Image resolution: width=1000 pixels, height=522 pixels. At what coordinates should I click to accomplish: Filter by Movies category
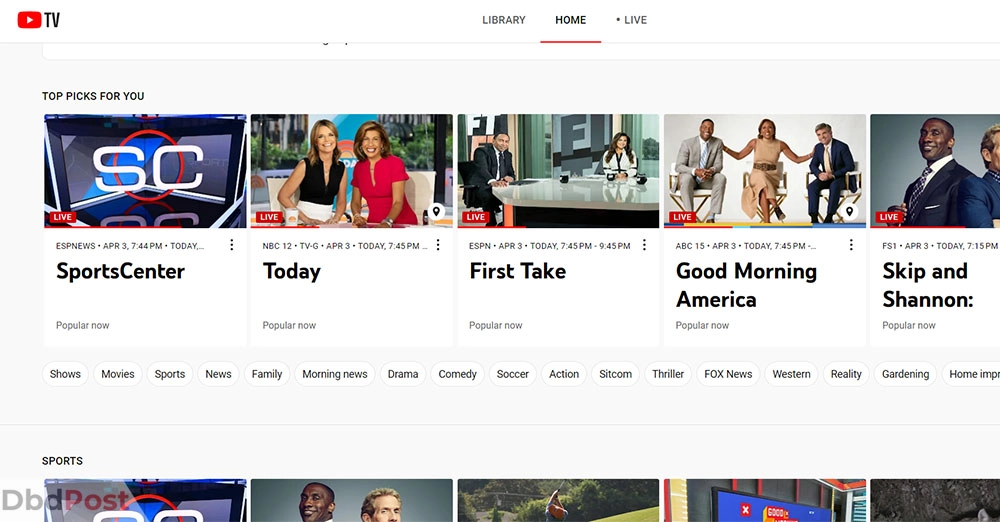click(x=118, y=374)
